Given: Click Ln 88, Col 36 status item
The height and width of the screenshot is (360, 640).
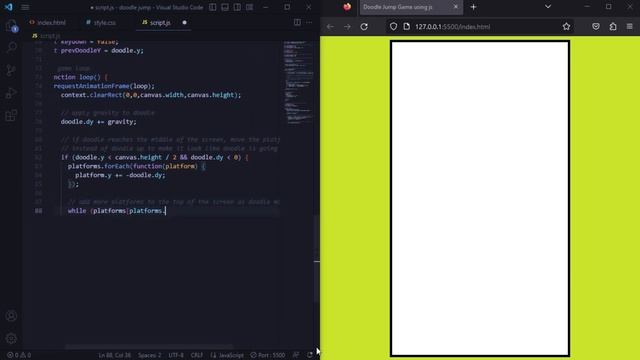Looking at the screenshot, I should [115, 355].
